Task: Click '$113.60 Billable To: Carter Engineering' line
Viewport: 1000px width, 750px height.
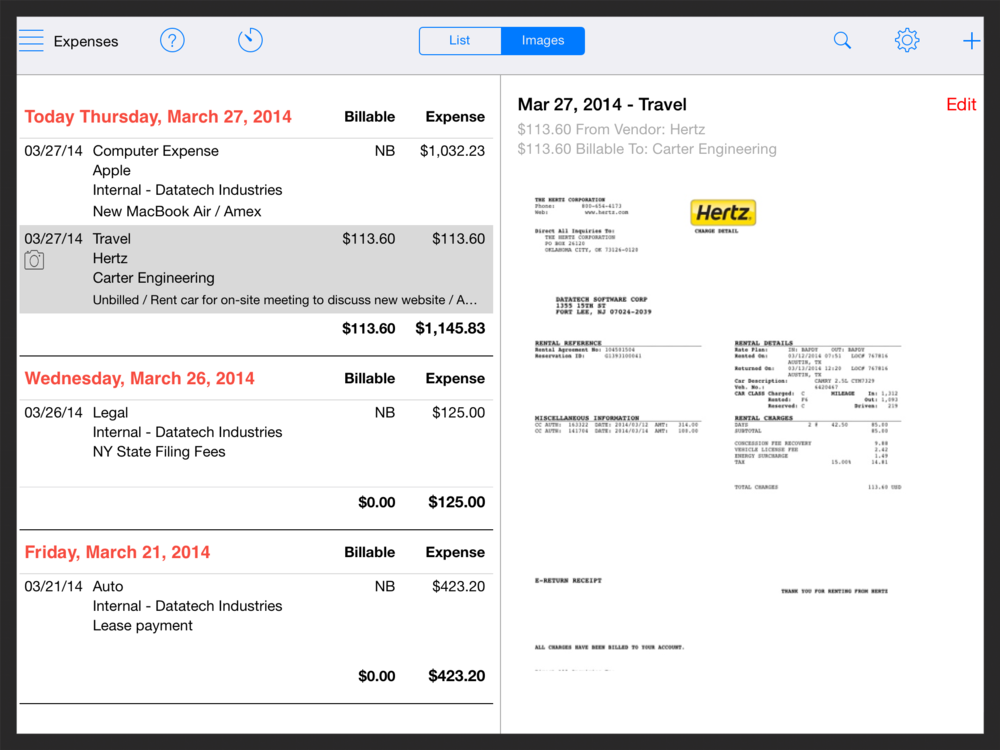Action: tap(647, 149)
